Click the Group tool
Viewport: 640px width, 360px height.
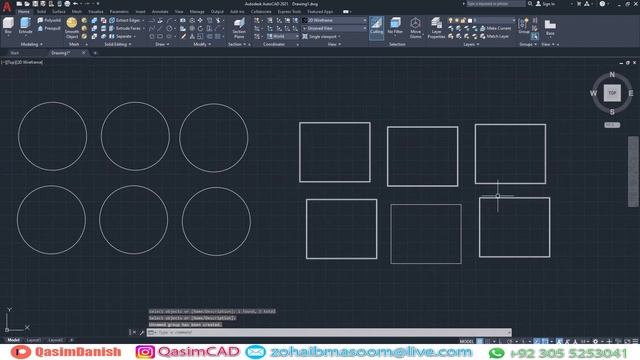(x=524, y=26)
